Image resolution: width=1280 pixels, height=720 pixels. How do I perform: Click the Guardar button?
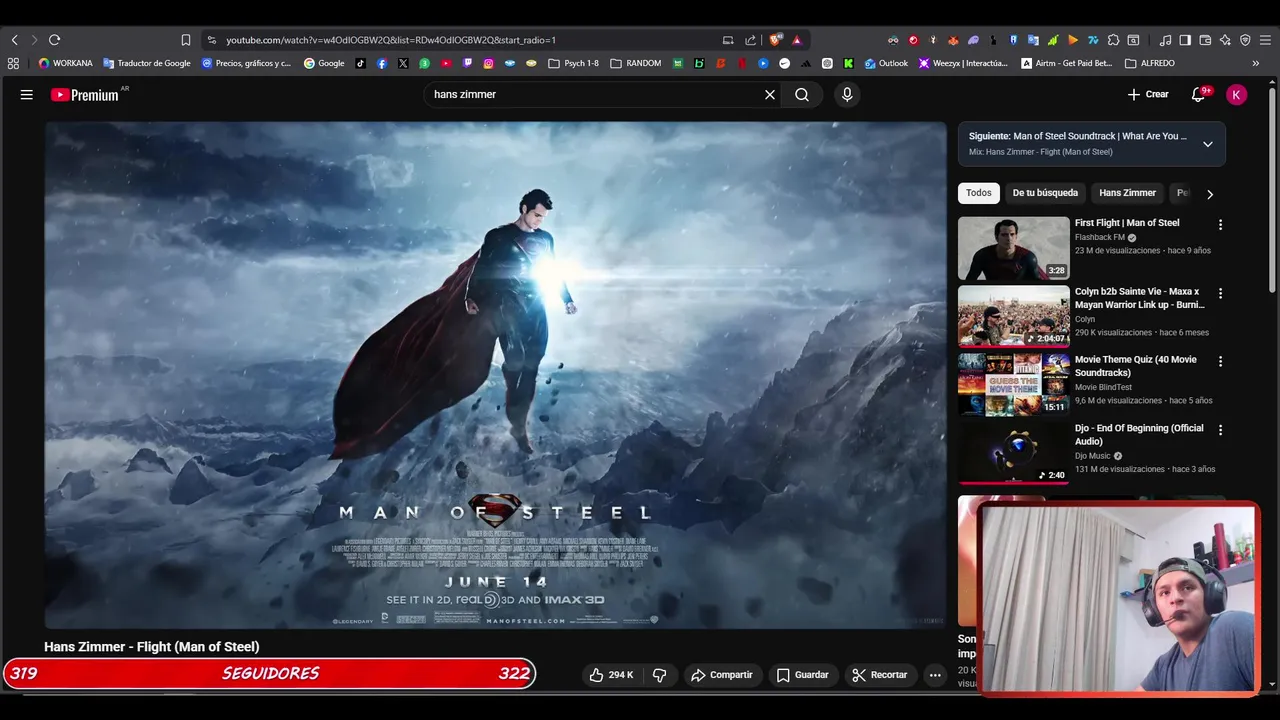[803, 675]
